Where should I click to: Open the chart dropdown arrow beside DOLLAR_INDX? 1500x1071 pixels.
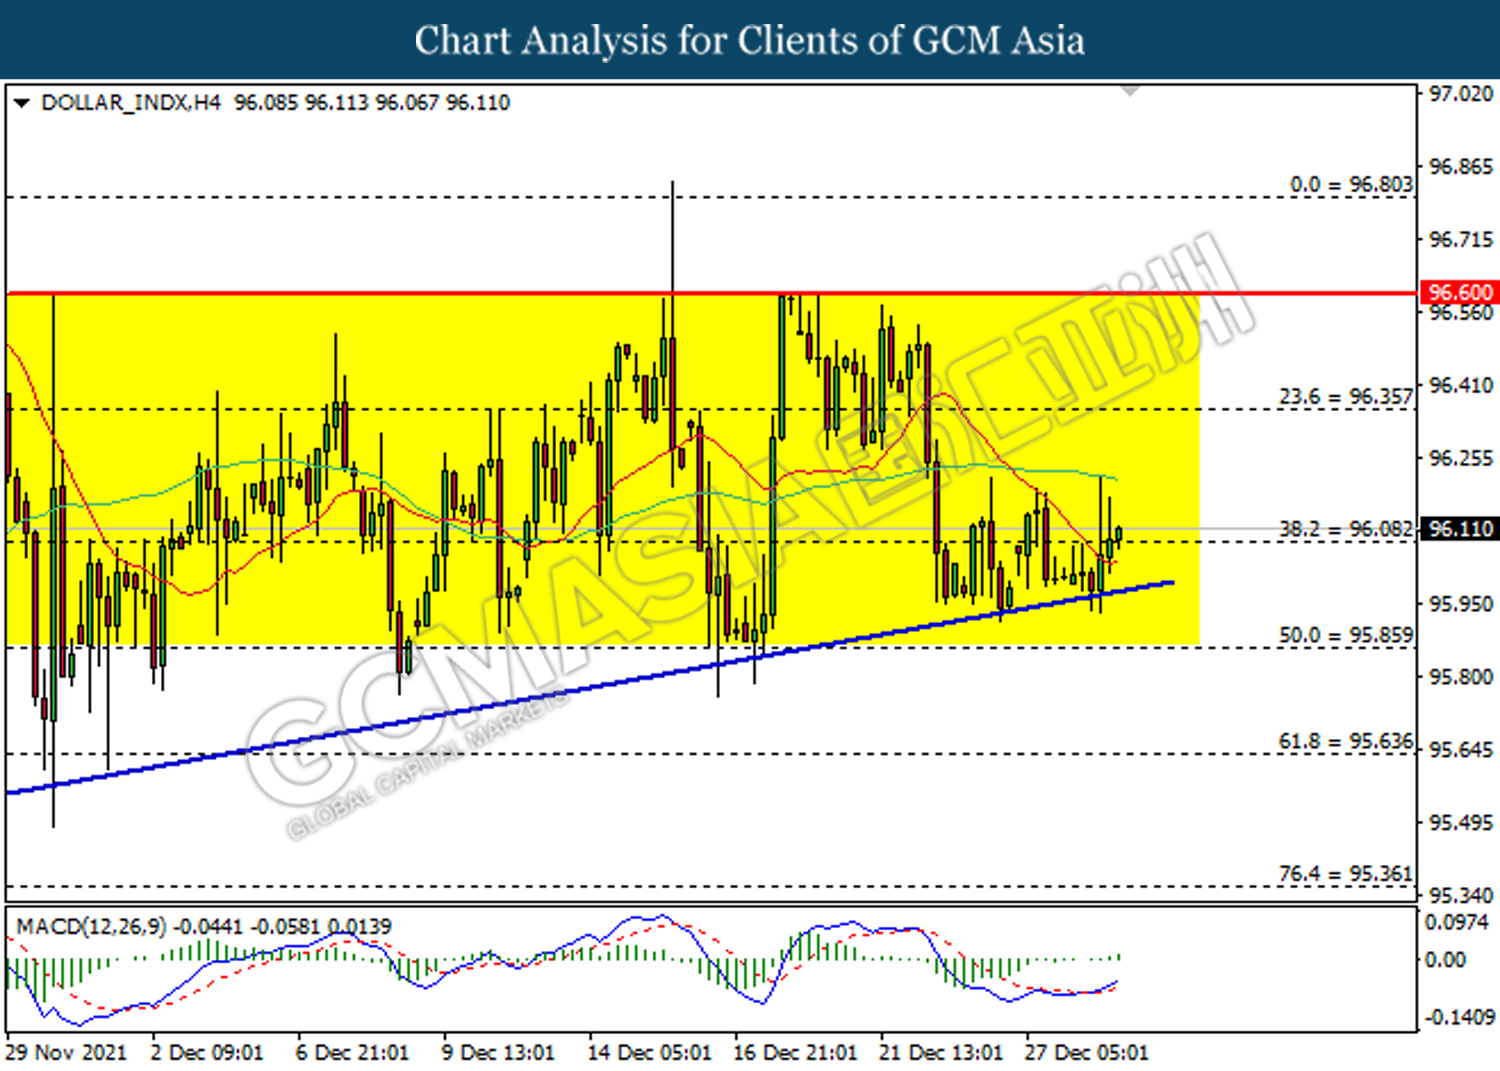pos(21,103)
